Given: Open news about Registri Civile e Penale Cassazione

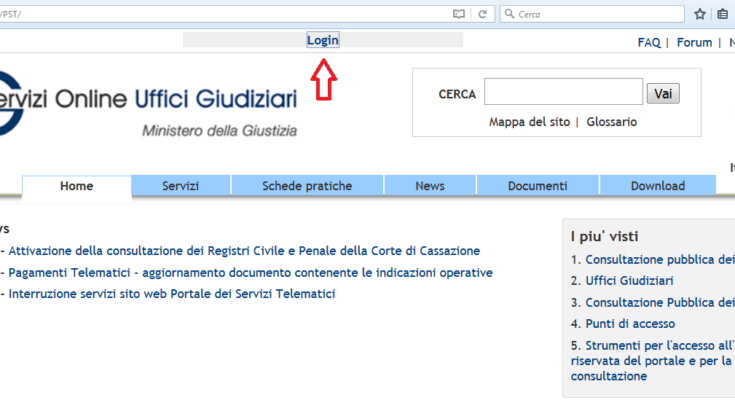Looking at the screenshot, I should (x=244, y=251).
